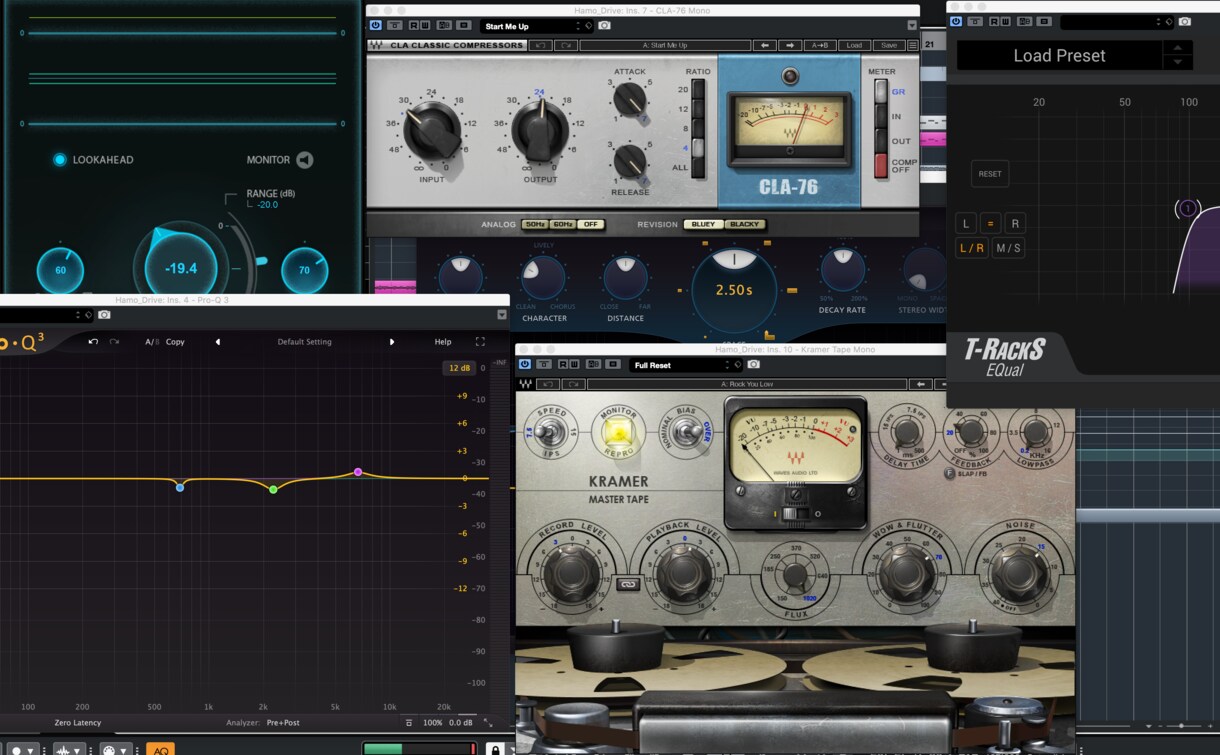Go to previous preset in CLA-76
Viewport: 1220px width, 755px height.
765,46
